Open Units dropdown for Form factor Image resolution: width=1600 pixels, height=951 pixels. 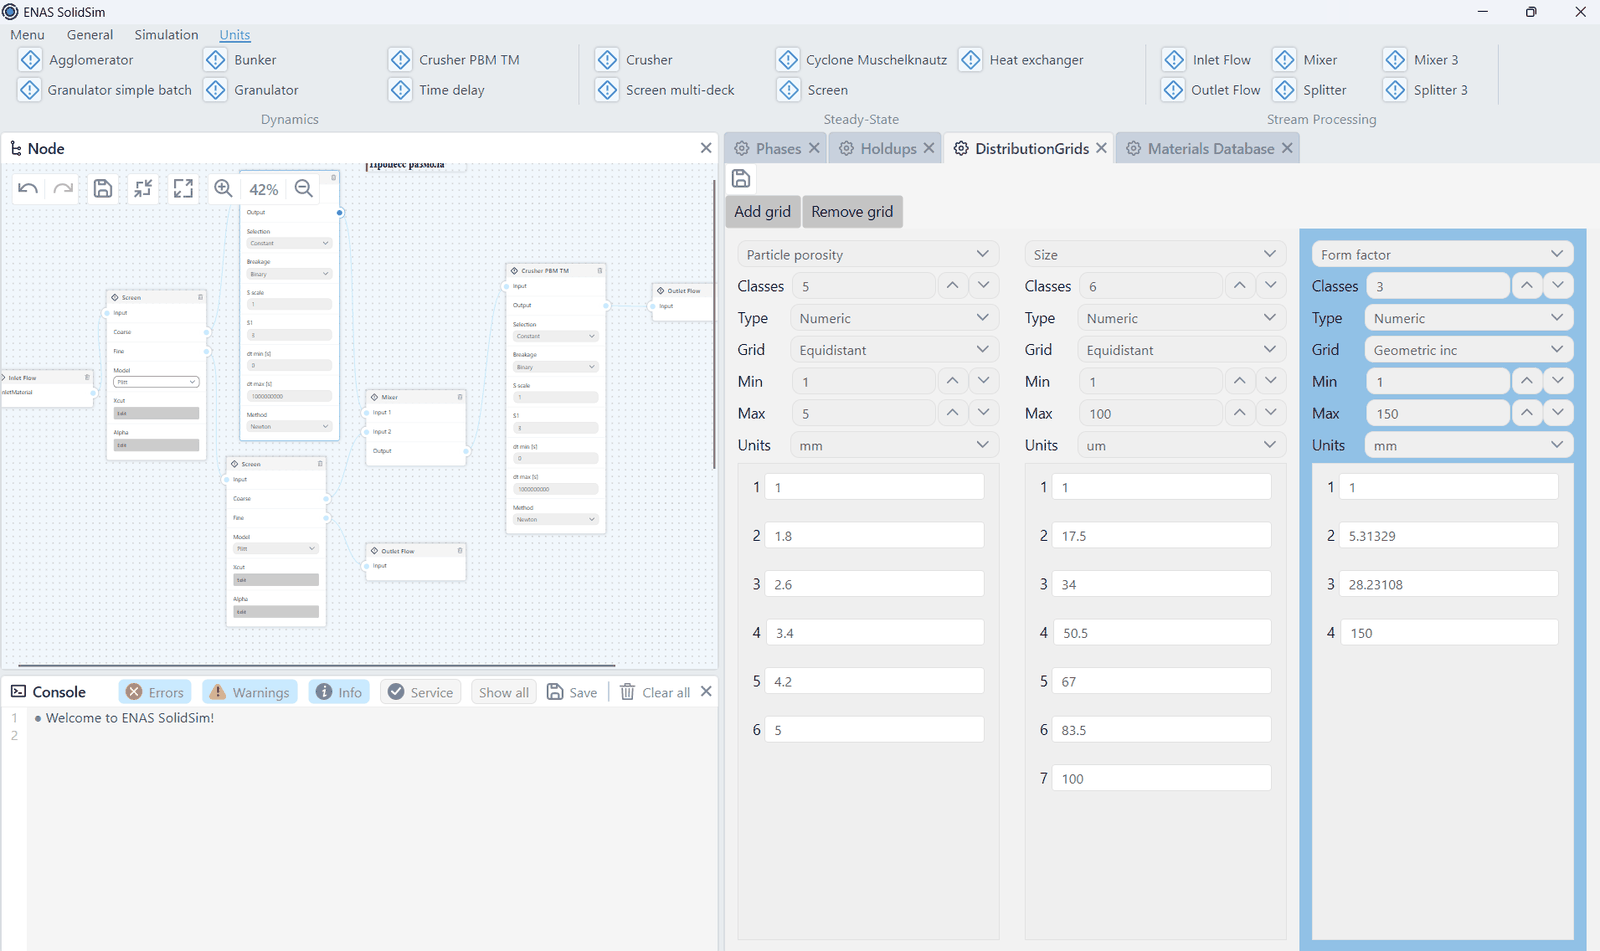(1469, 445)
